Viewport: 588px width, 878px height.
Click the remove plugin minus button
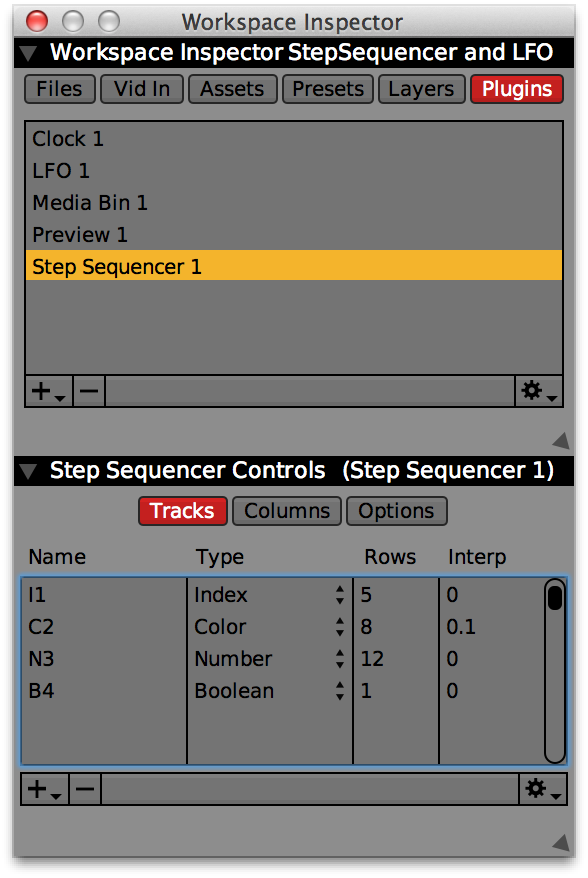[88, 391]
